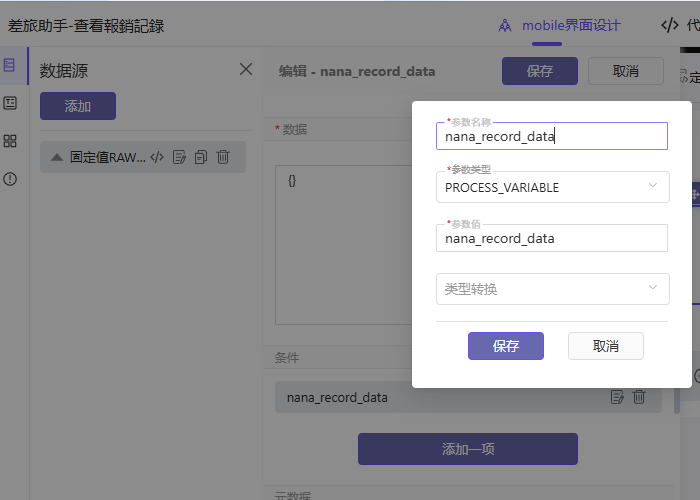Image resolution: width=700 pixels, height=500 pixels.
Task: Click 取消 button in the parameter dialog
Action: (x=605, y=346)
